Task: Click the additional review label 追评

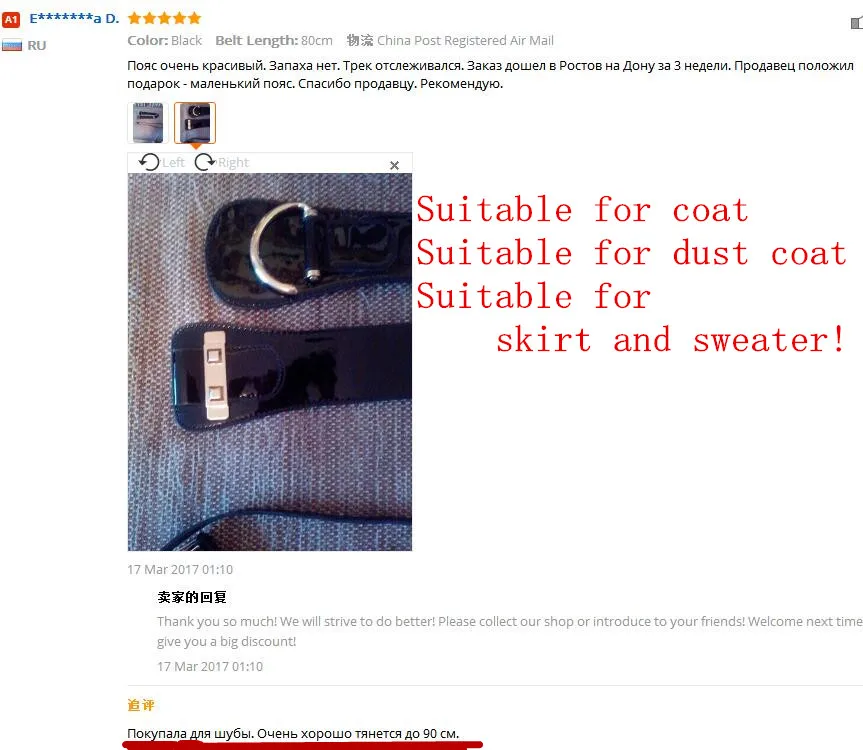Action: [x=141, y=705]
